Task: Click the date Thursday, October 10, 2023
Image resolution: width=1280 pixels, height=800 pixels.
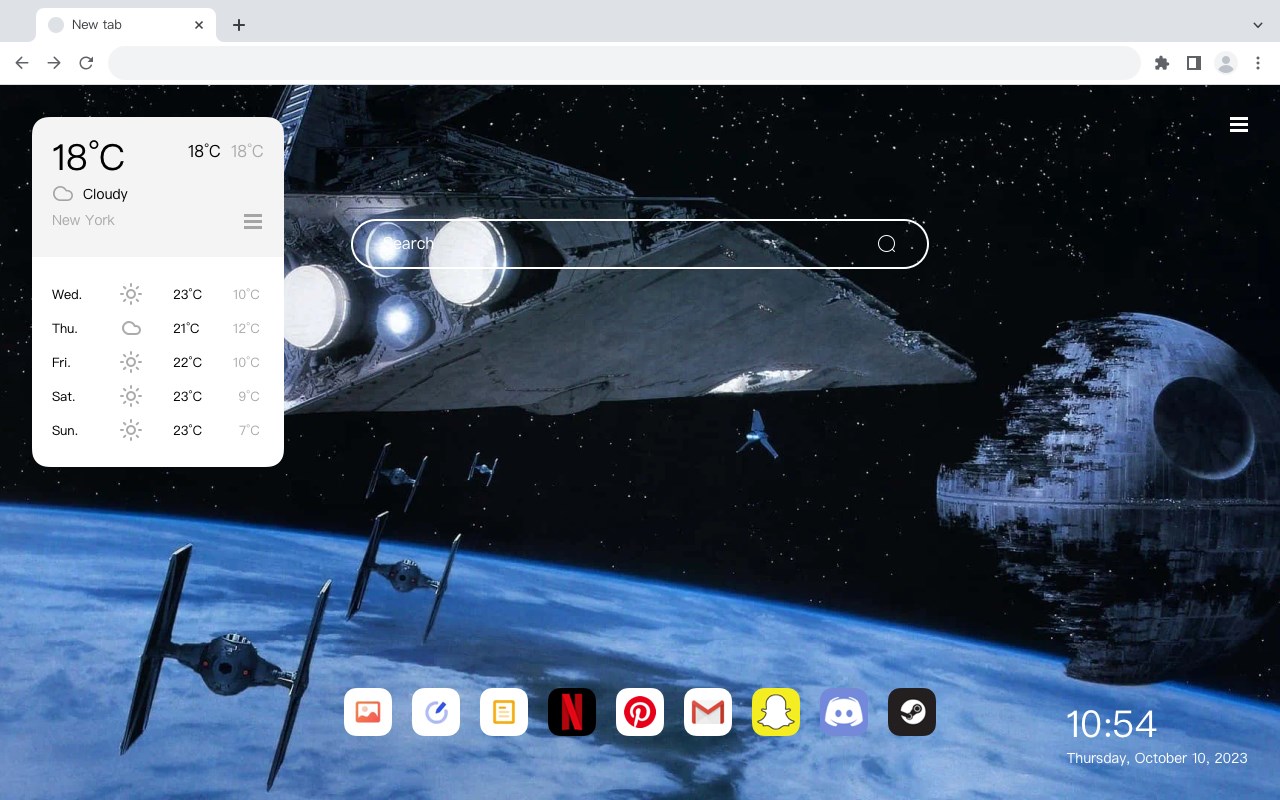Action: click(x=1157, y=758)
